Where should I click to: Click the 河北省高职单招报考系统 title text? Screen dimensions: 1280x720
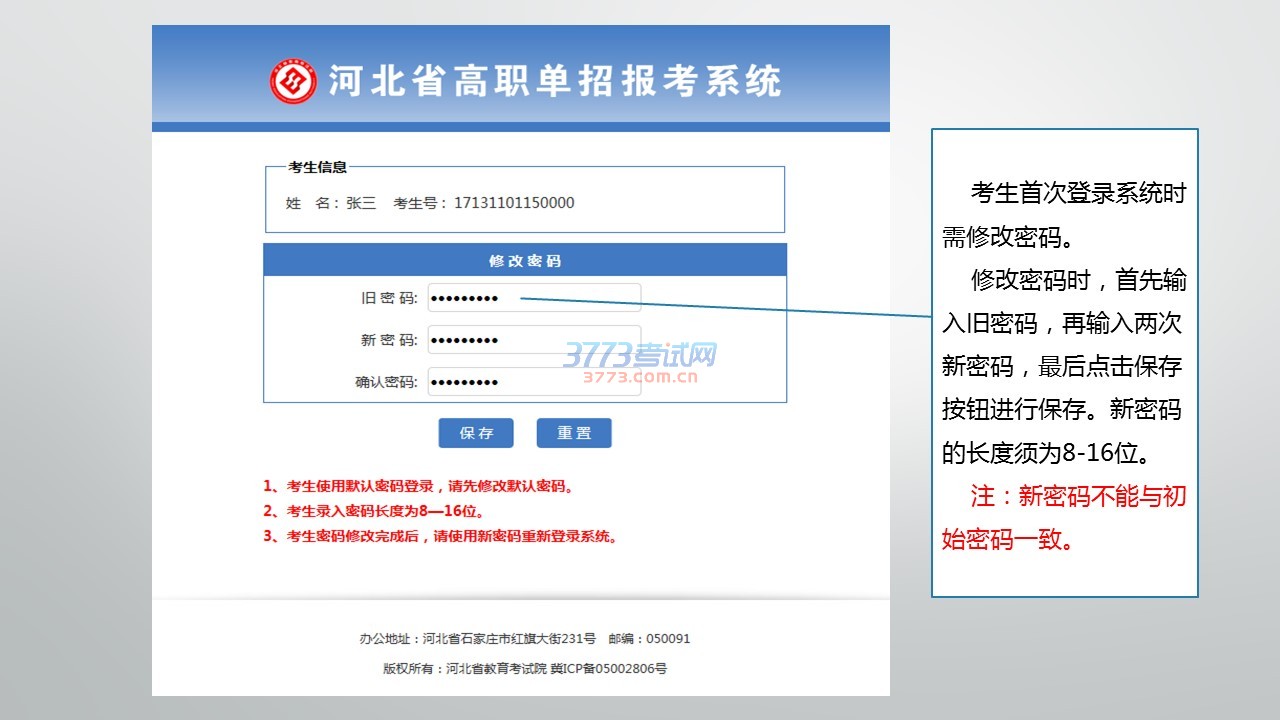(555, 82)
